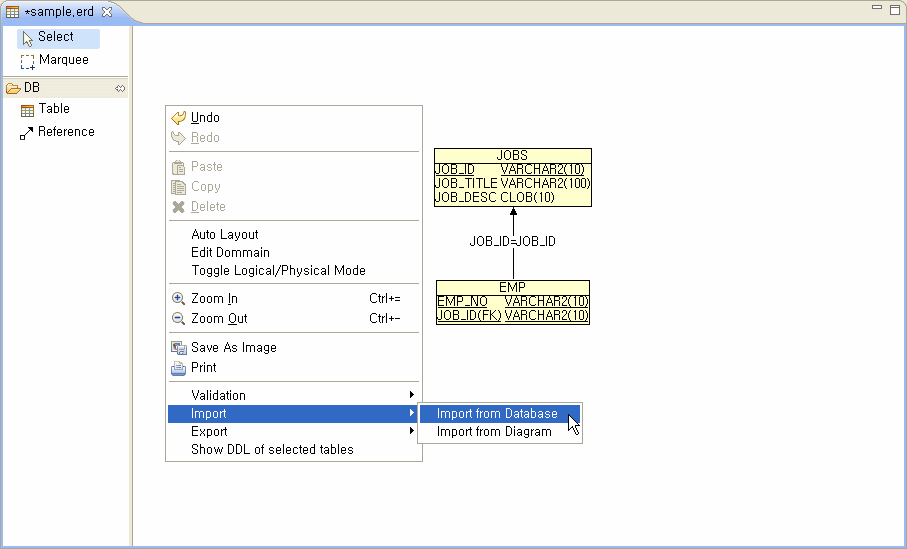907x549 pixels.
Task: Run Auto Layout on diagram
Action: 224,235
